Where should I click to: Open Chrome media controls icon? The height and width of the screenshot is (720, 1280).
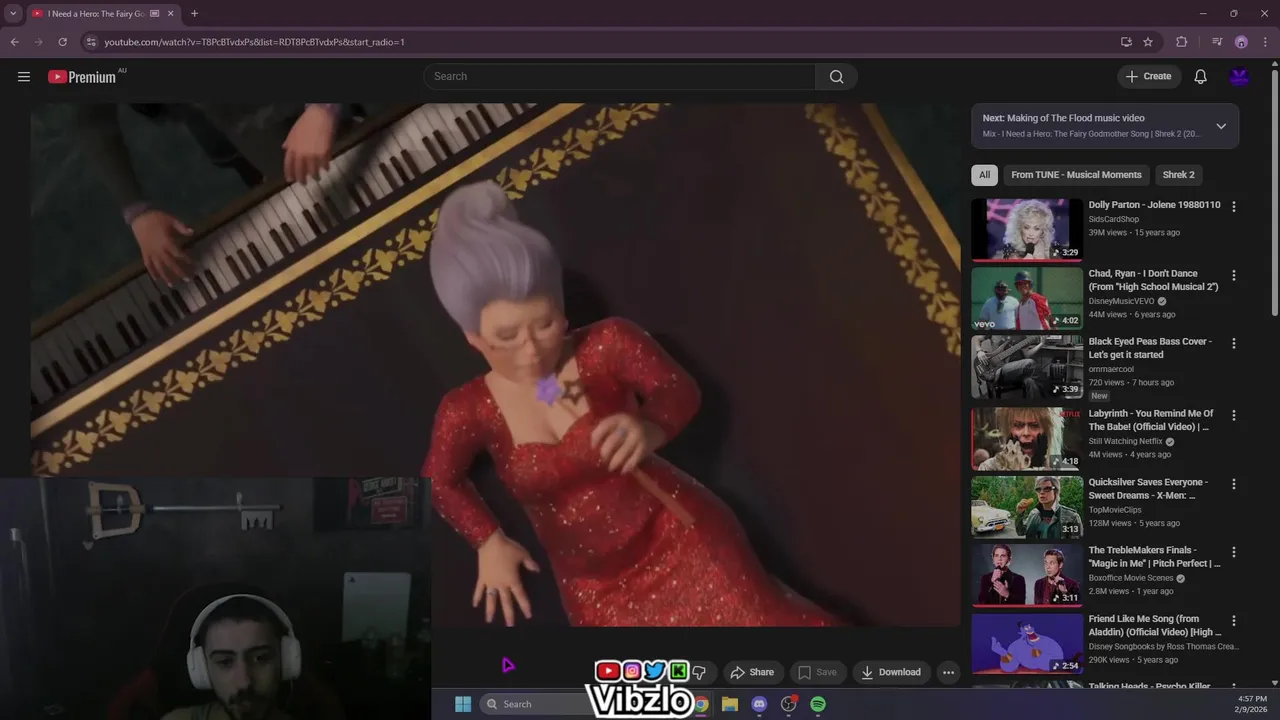1217,42
